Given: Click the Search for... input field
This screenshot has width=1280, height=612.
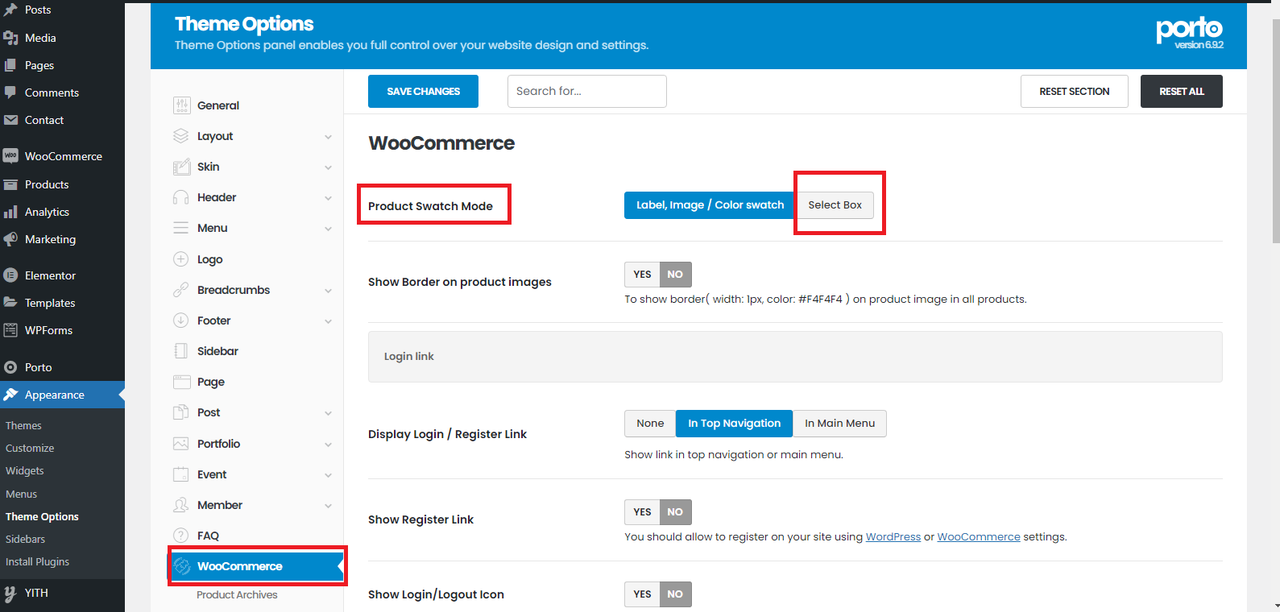Looking at the screenshot, I should [587, 91].
